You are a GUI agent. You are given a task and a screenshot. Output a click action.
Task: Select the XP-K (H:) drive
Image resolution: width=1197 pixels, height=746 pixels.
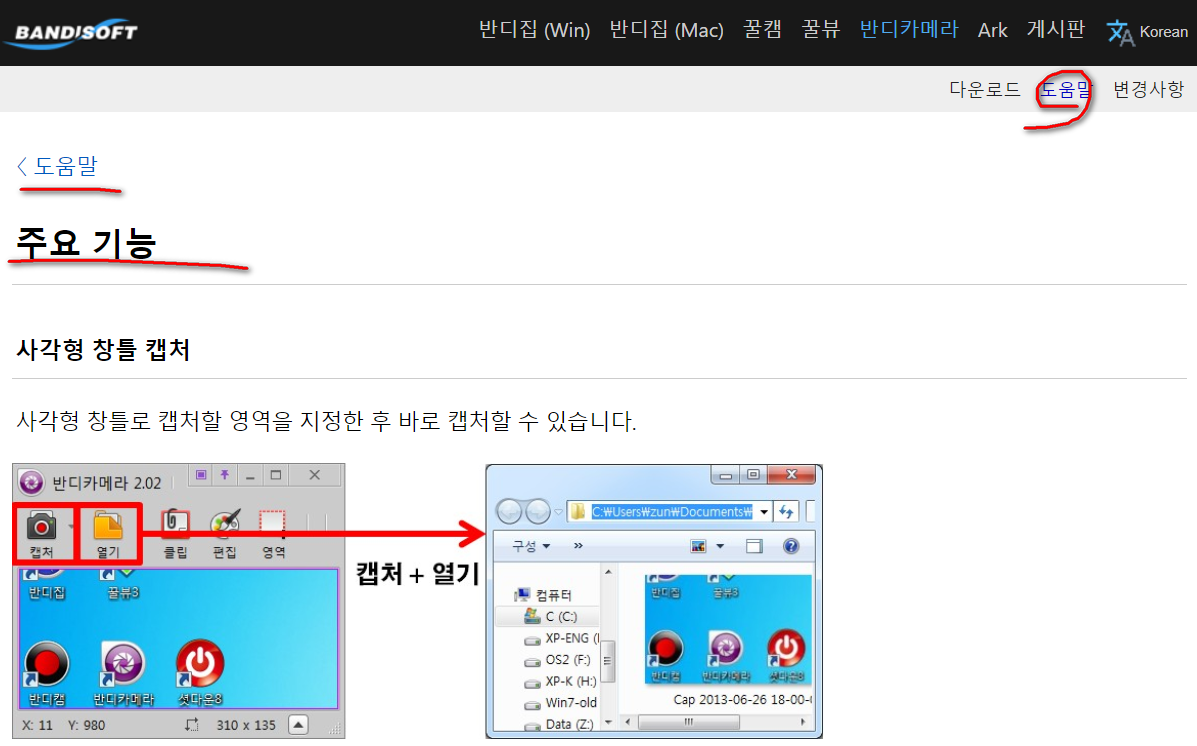point(560,680)
